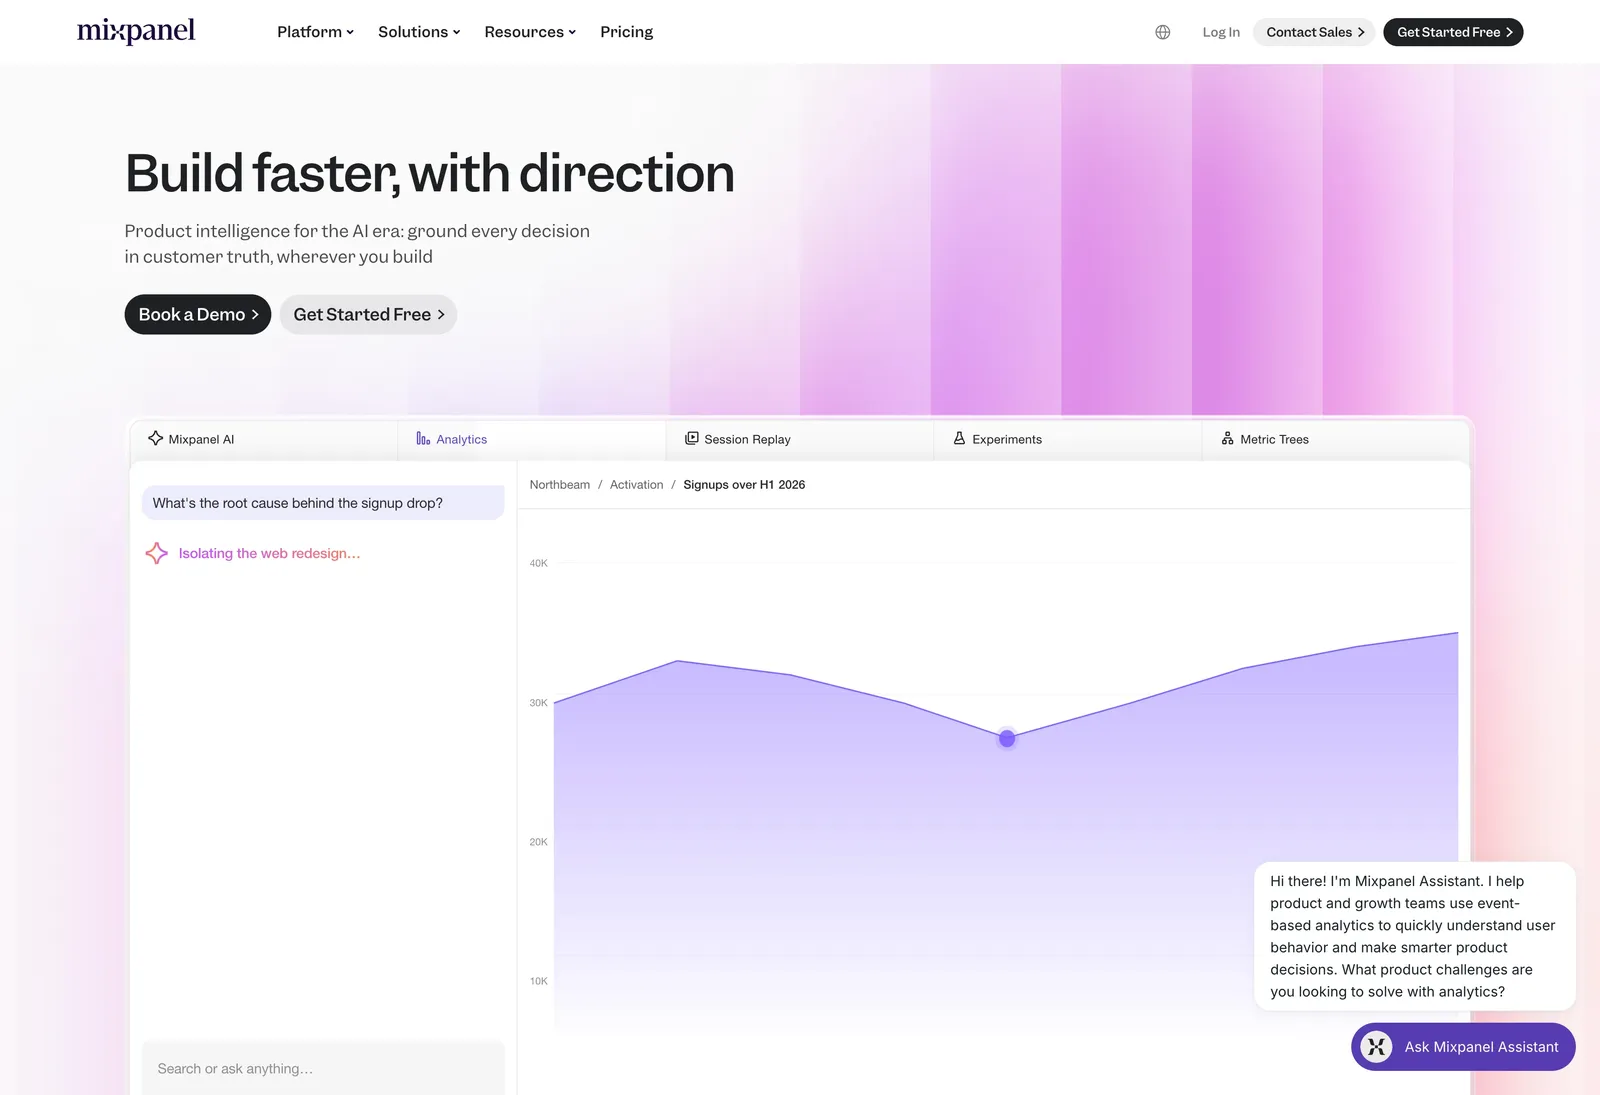Image resolution: width=1600 pixels, height=1095 pixels.
Task: Click the Mixpanel AI sparkle tab icon
Action: coord(156,438)
